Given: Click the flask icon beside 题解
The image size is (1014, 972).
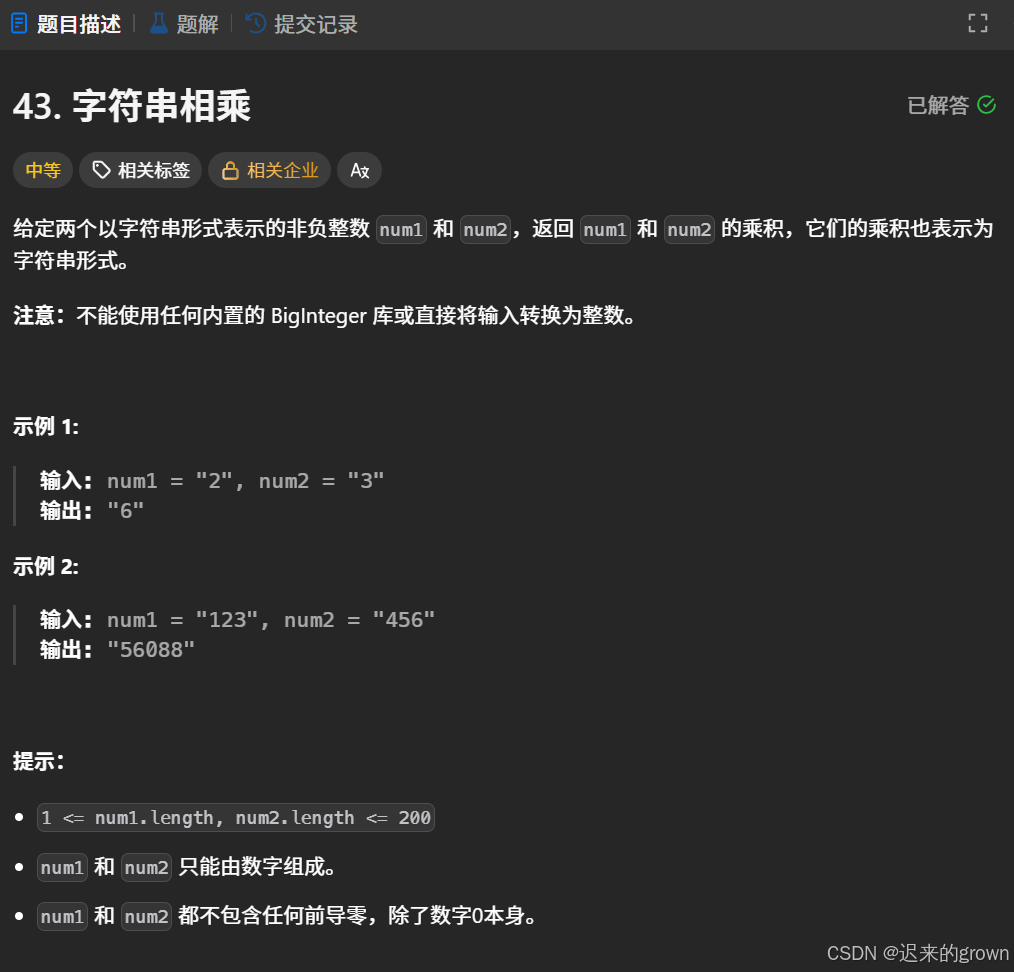Looking at the screenshot, I should [x=158, y=24].
